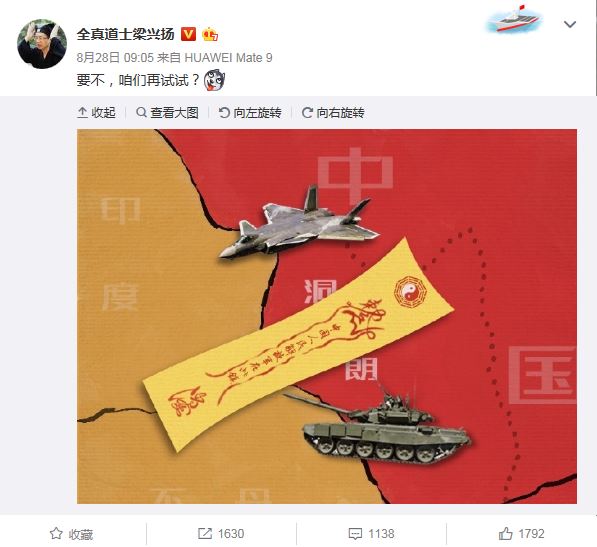Open the poster's profile avatar
Screen dimensions: 597x547
pos(42,44)
